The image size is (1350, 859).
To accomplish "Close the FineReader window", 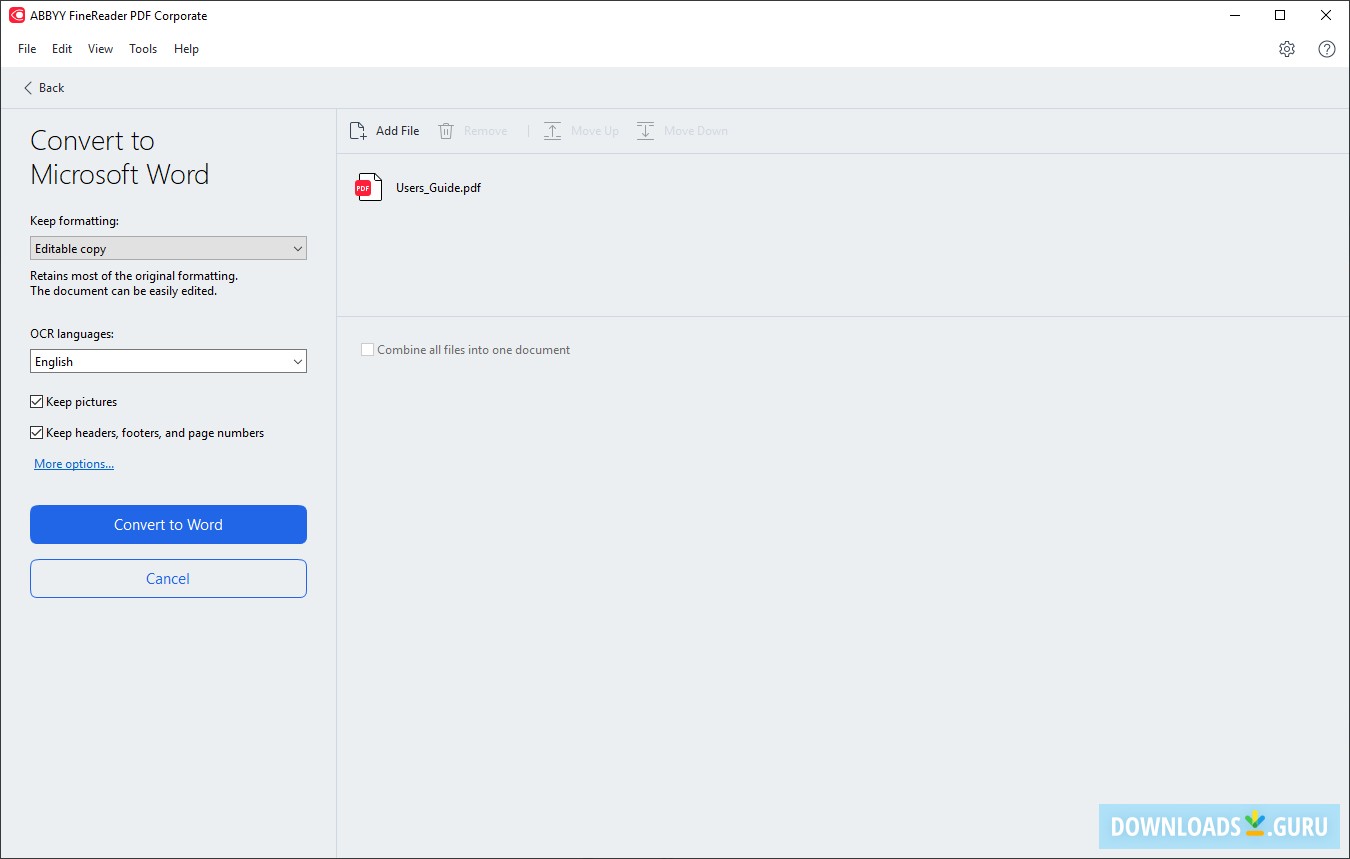I will (x=1326, y=15).
